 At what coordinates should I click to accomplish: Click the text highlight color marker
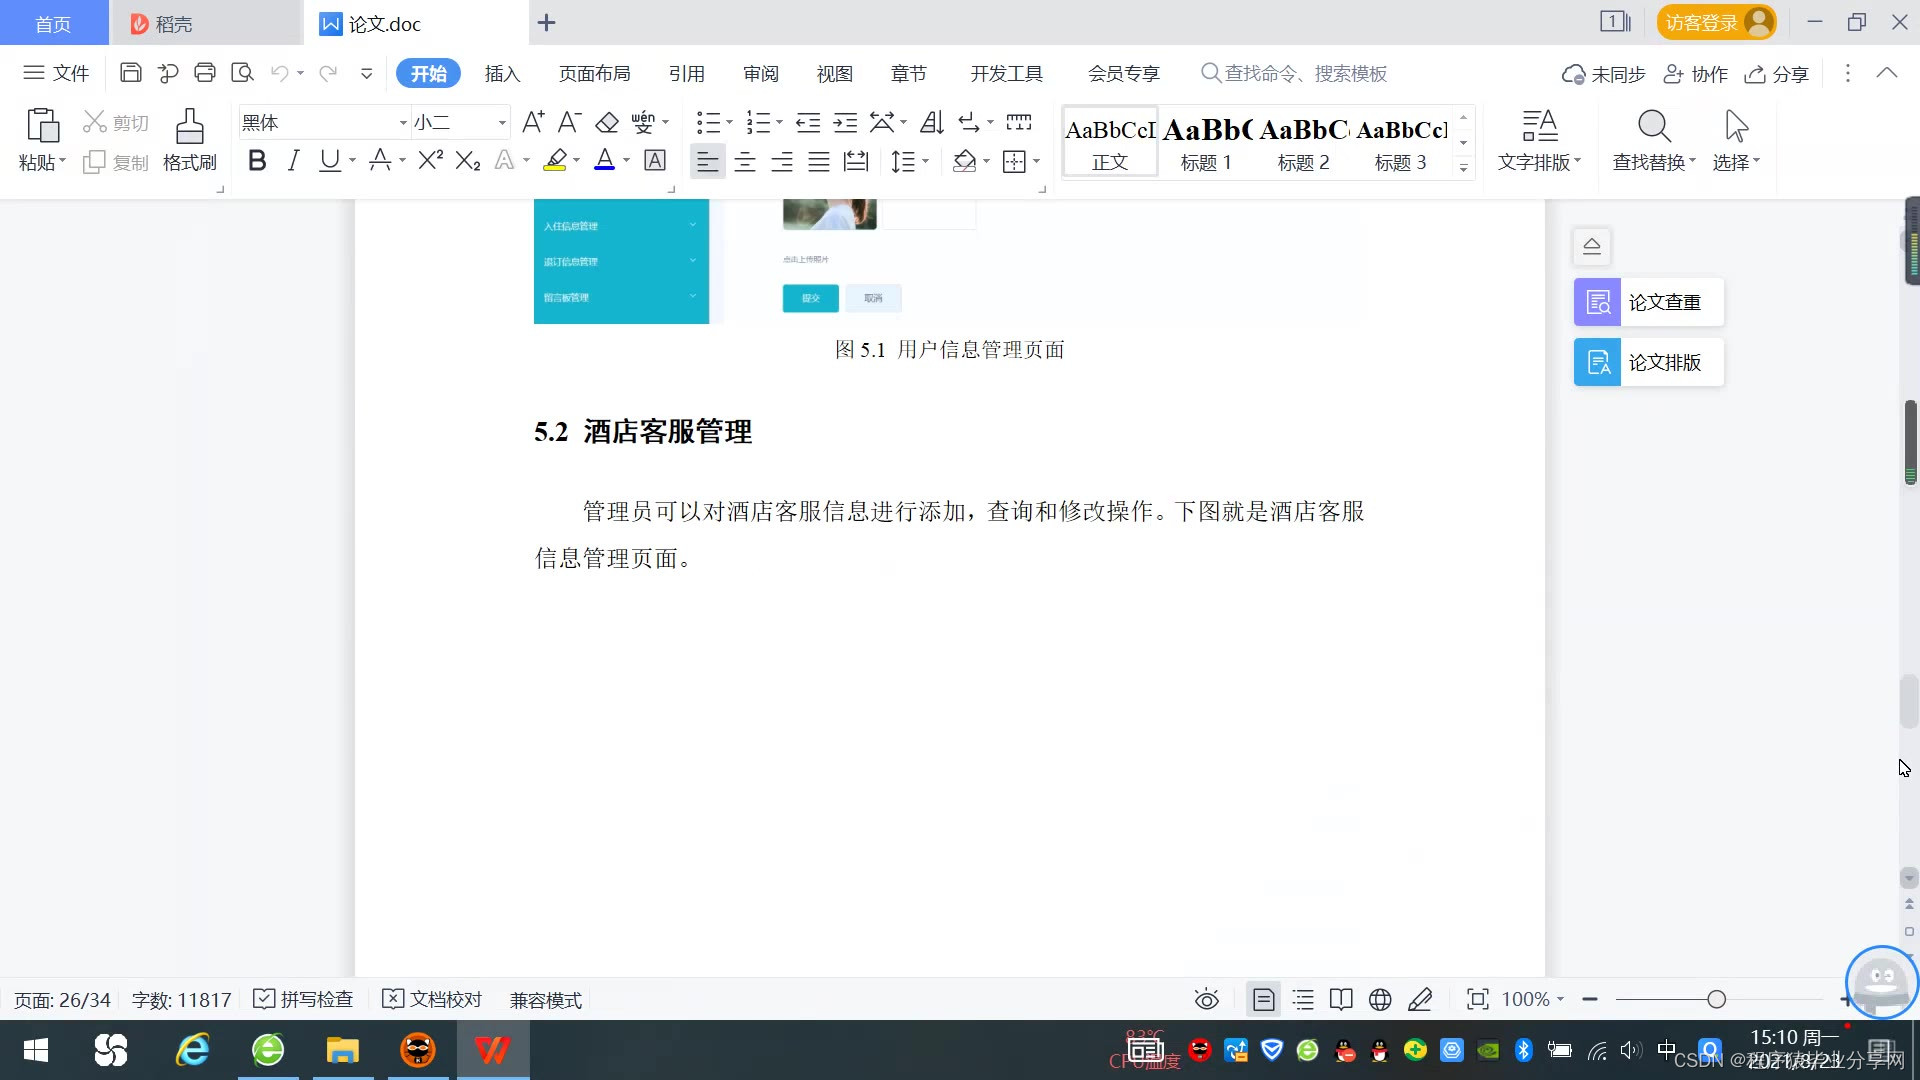tap(555, 161)
